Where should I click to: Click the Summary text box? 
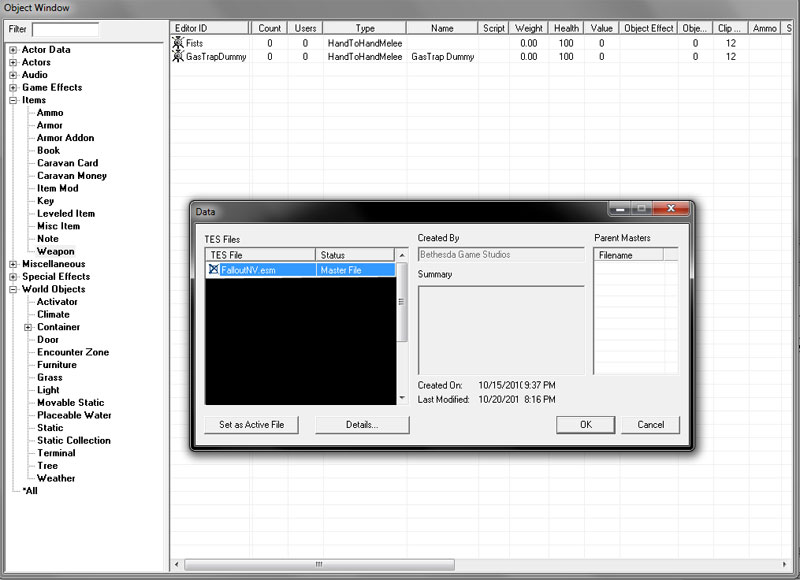(501, 330)
